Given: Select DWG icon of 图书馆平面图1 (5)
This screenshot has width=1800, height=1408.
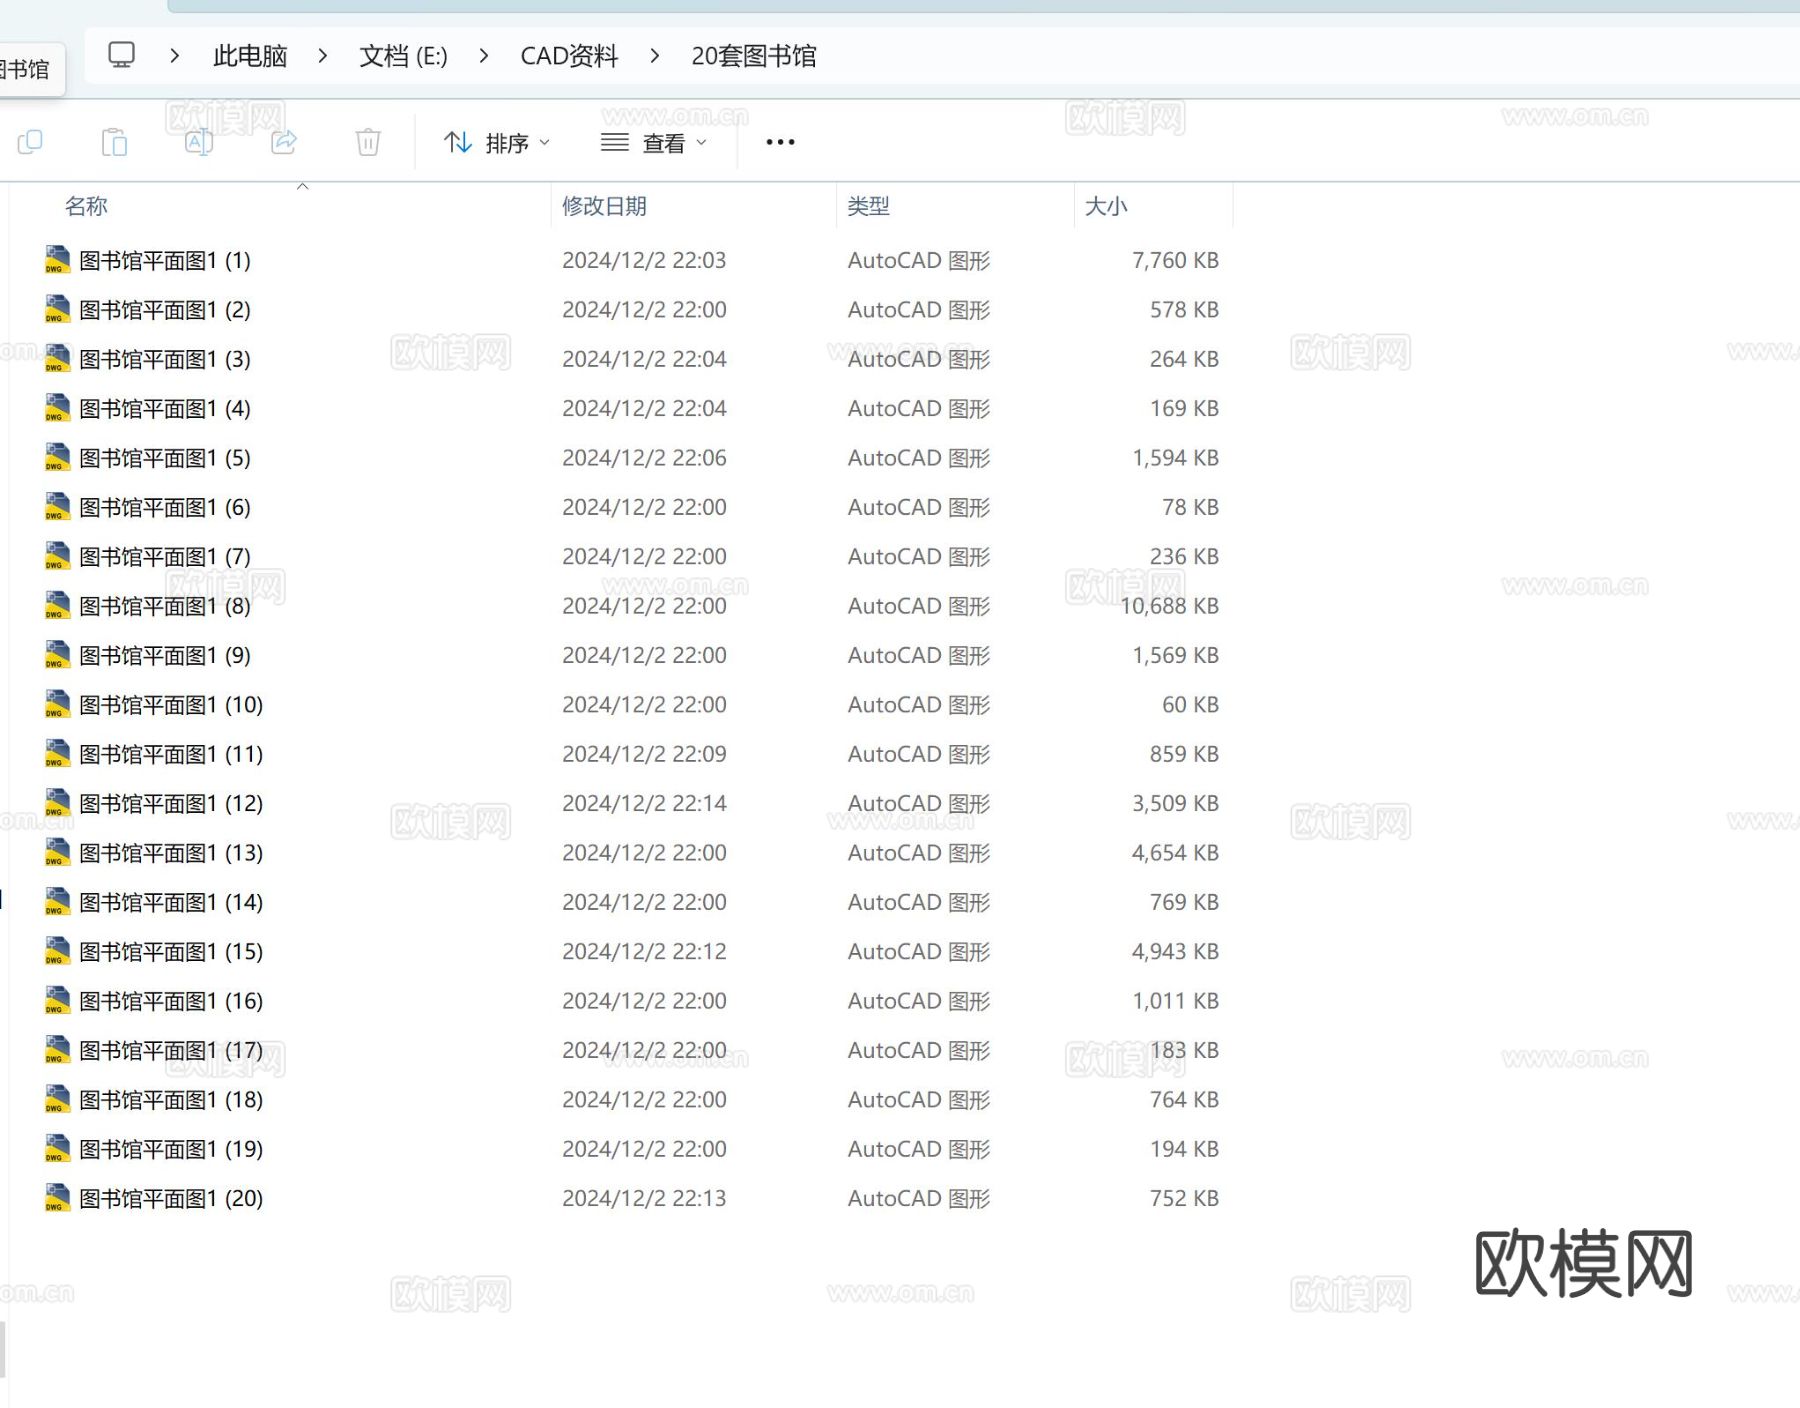Looking at the screenshot, I should pyautogui.click(x=57, y=458).
